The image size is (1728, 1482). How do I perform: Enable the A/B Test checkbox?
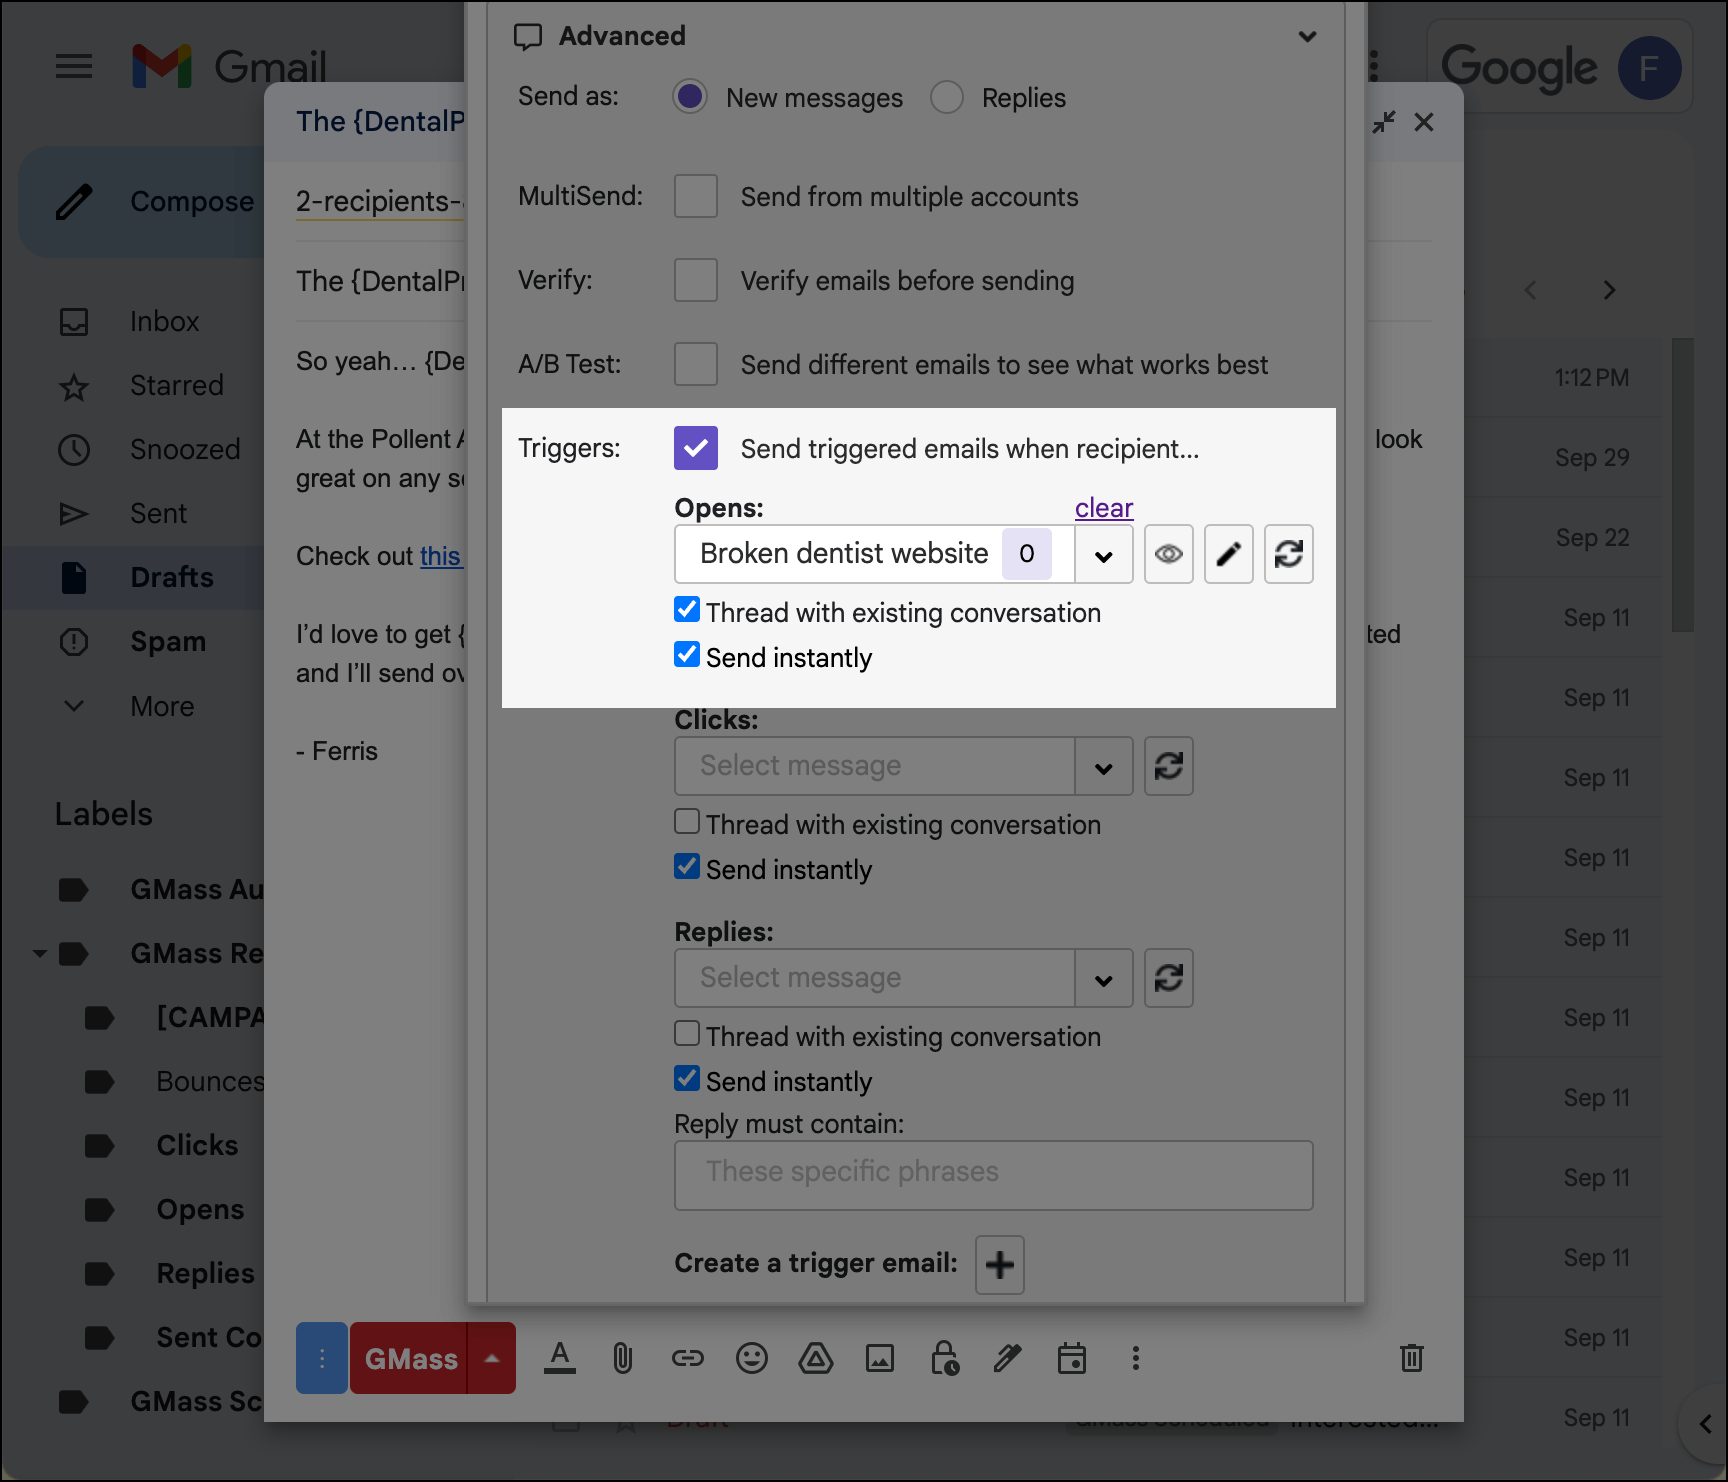click(696, 364)
